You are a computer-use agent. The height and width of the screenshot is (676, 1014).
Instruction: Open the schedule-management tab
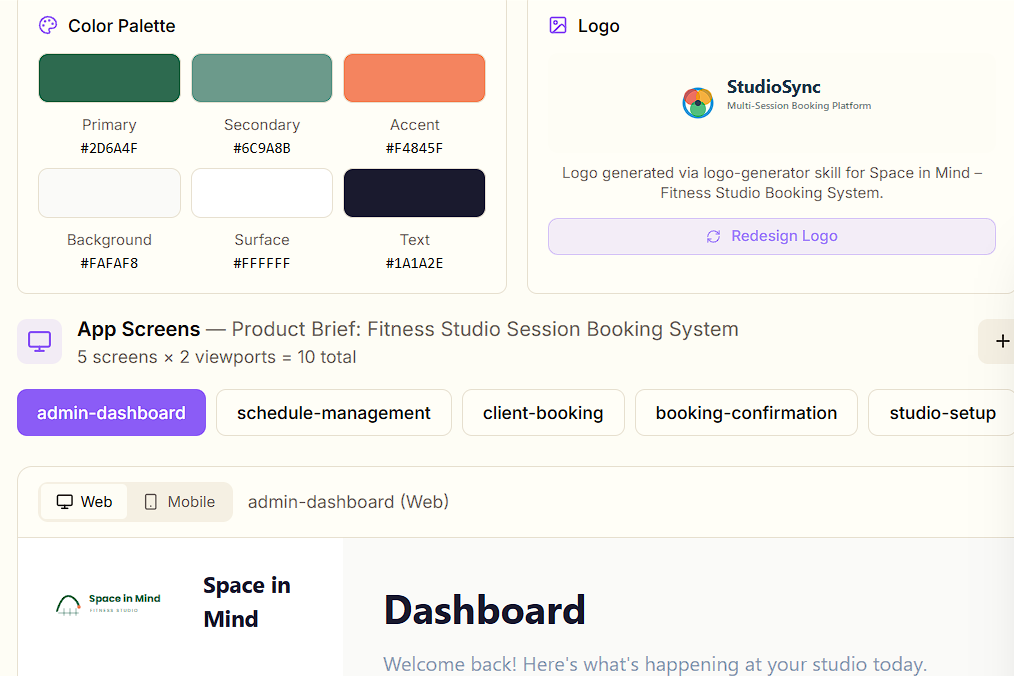[x=334, y=413]
